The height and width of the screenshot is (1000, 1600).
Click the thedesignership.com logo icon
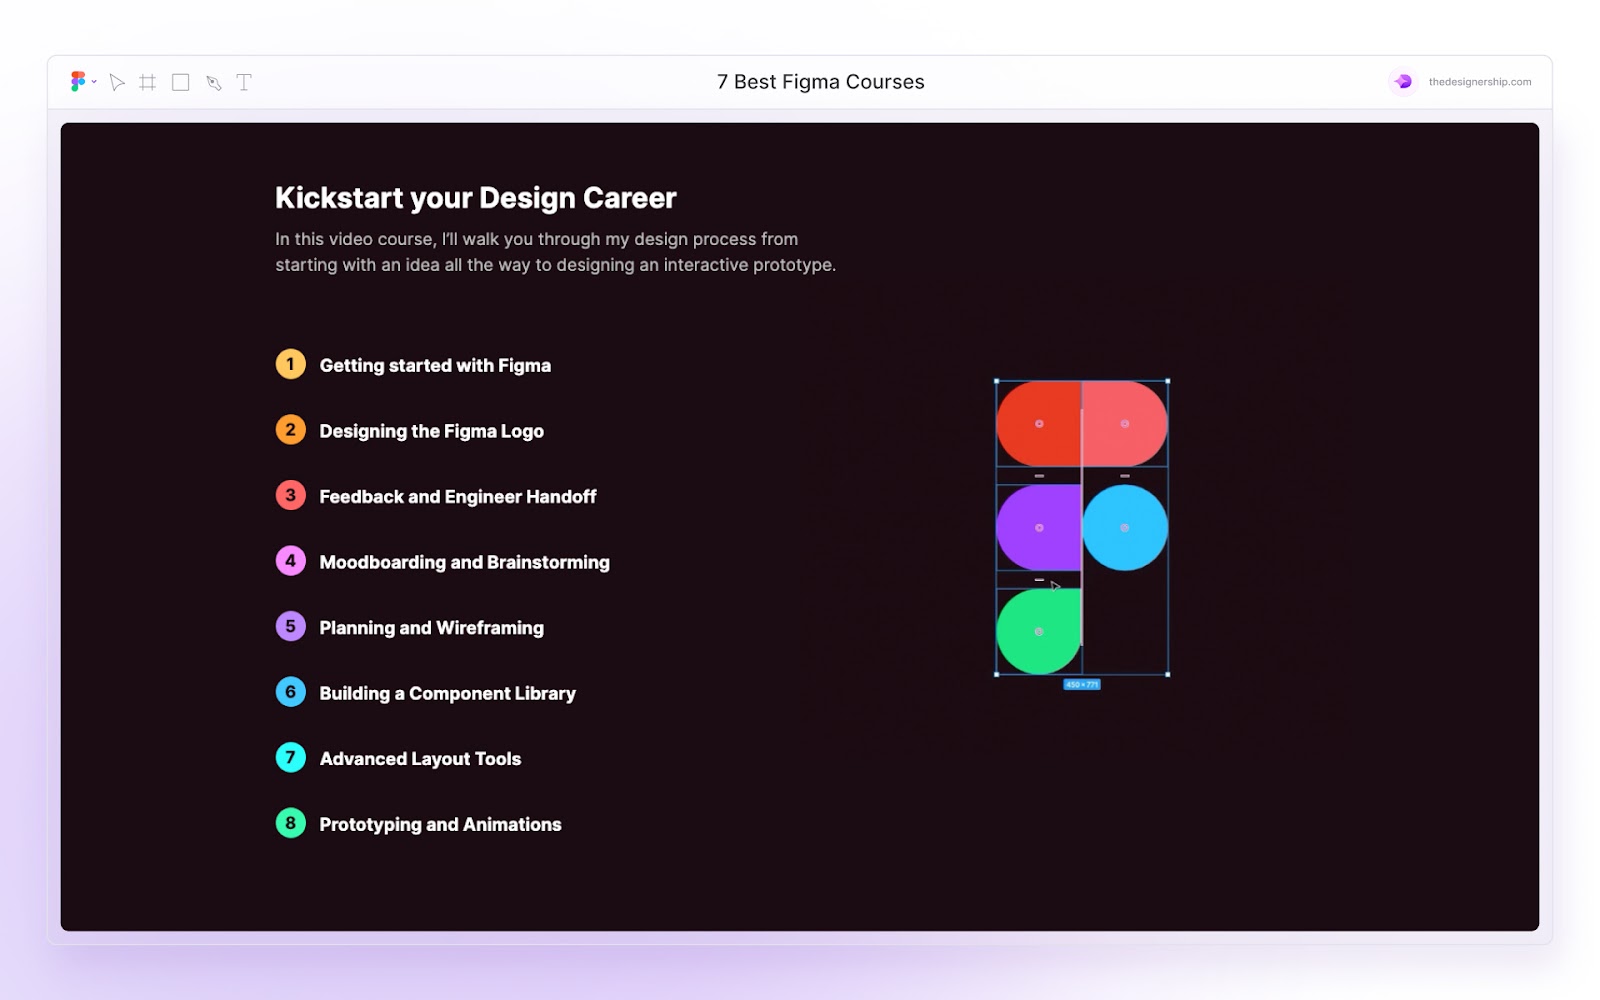point(1404,81)
